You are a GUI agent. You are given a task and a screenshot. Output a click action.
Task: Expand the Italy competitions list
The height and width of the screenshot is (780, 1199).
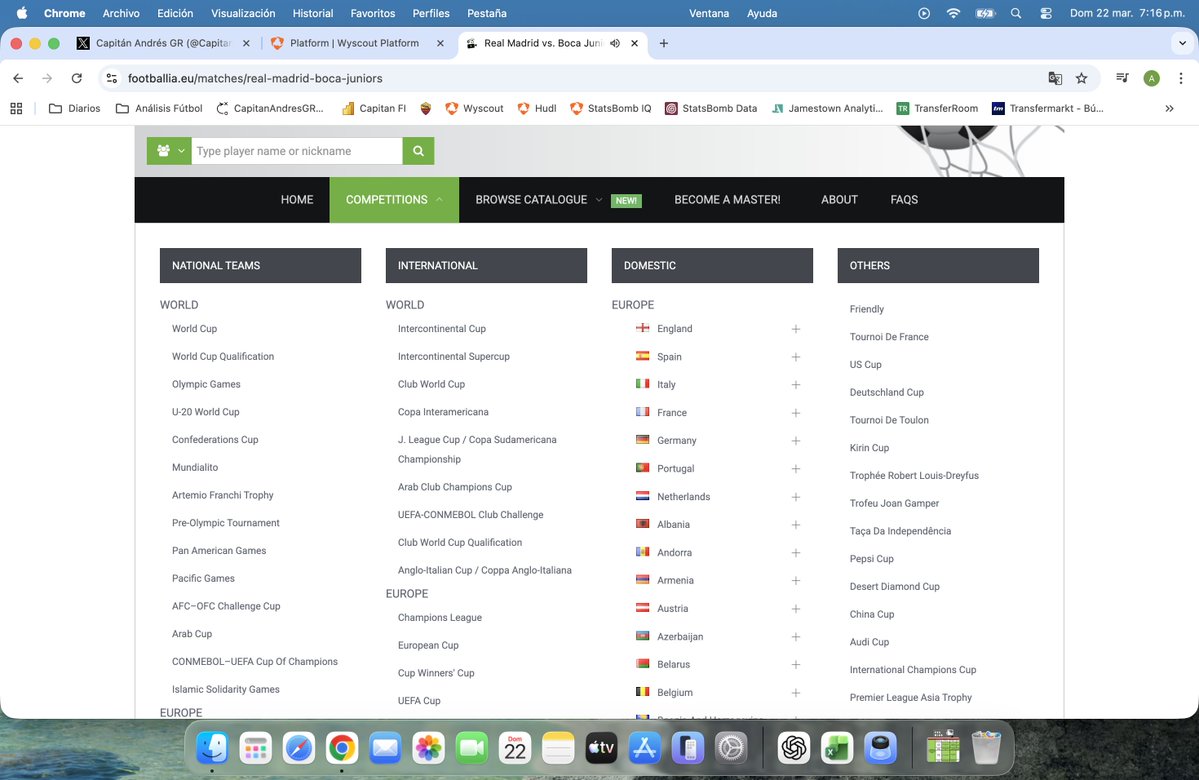click(795, 385)
